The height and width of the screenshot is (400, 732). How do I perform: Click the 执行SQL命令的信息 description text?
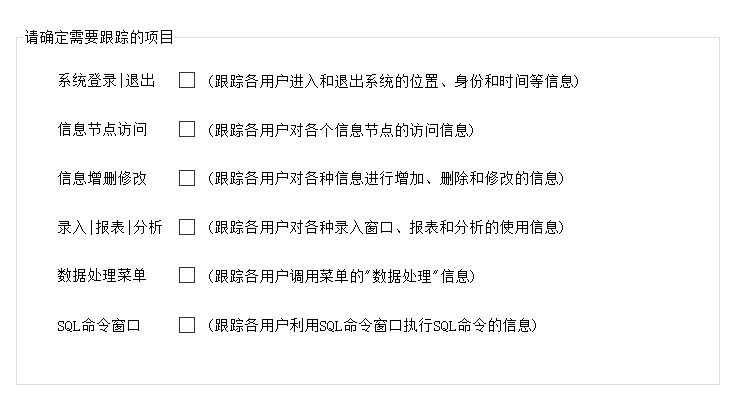coord(372,325)
